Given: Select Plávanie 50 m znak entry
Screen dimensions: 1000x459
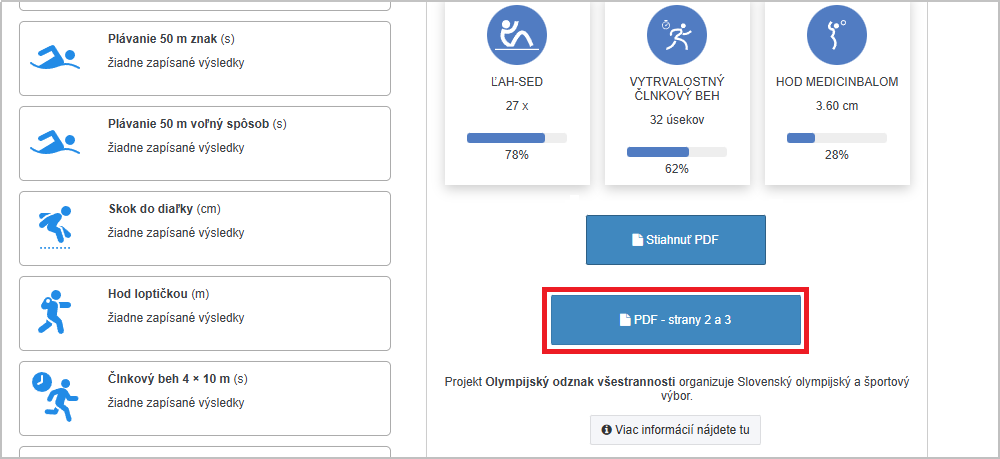Looking at the screenshot, I should point(205,58).
